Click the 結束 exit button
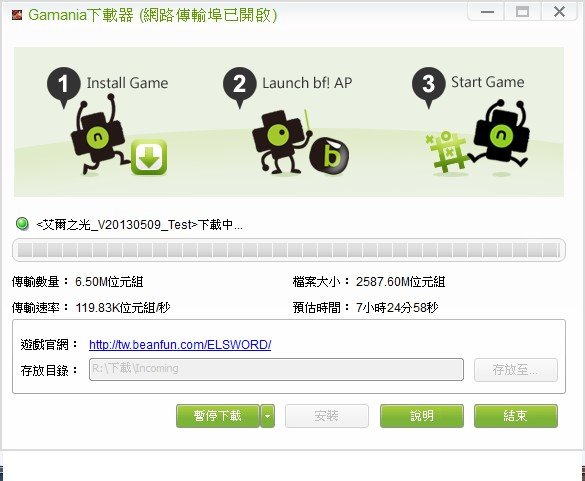Image resolution: width=585 pixels, height=481 pixels. tap(516, 416)
